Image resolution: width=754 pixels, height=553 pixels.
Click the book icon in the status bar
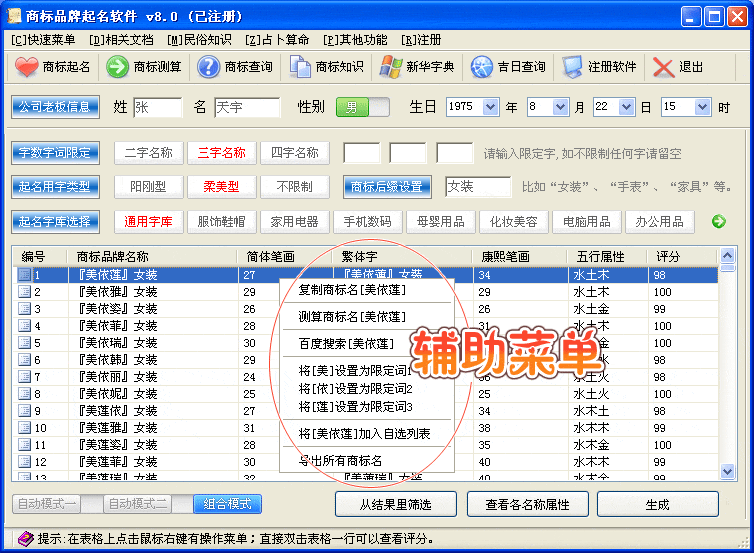(x=25, y=539)
